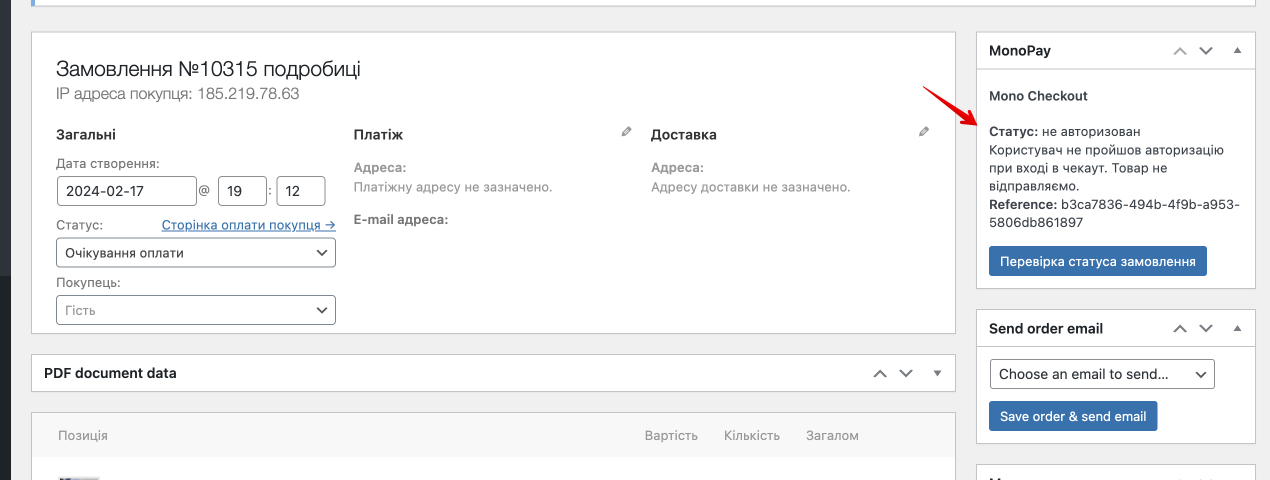
Task: Collapse the Send order email panel
Action: [1237, 328]
